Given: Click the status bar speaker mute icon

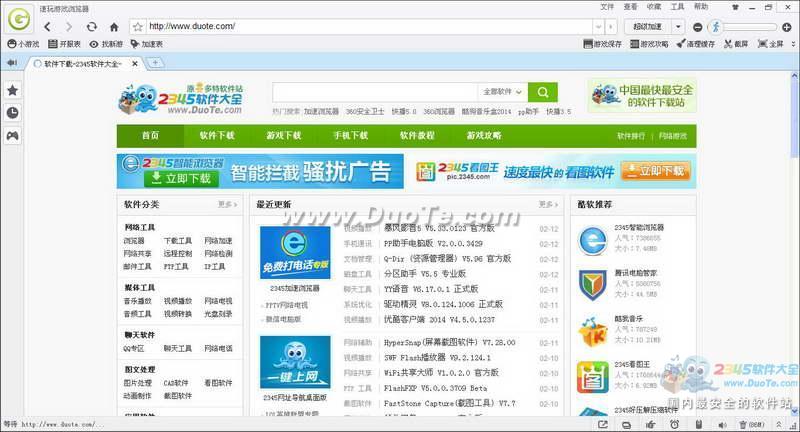Looking at the screenshot, I should (x=722, y=424).
